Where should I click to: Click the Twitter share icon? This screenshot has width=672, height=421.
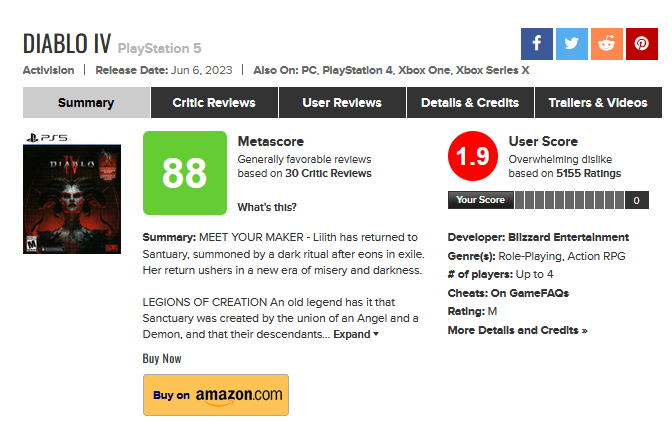(x=571, y=44)
